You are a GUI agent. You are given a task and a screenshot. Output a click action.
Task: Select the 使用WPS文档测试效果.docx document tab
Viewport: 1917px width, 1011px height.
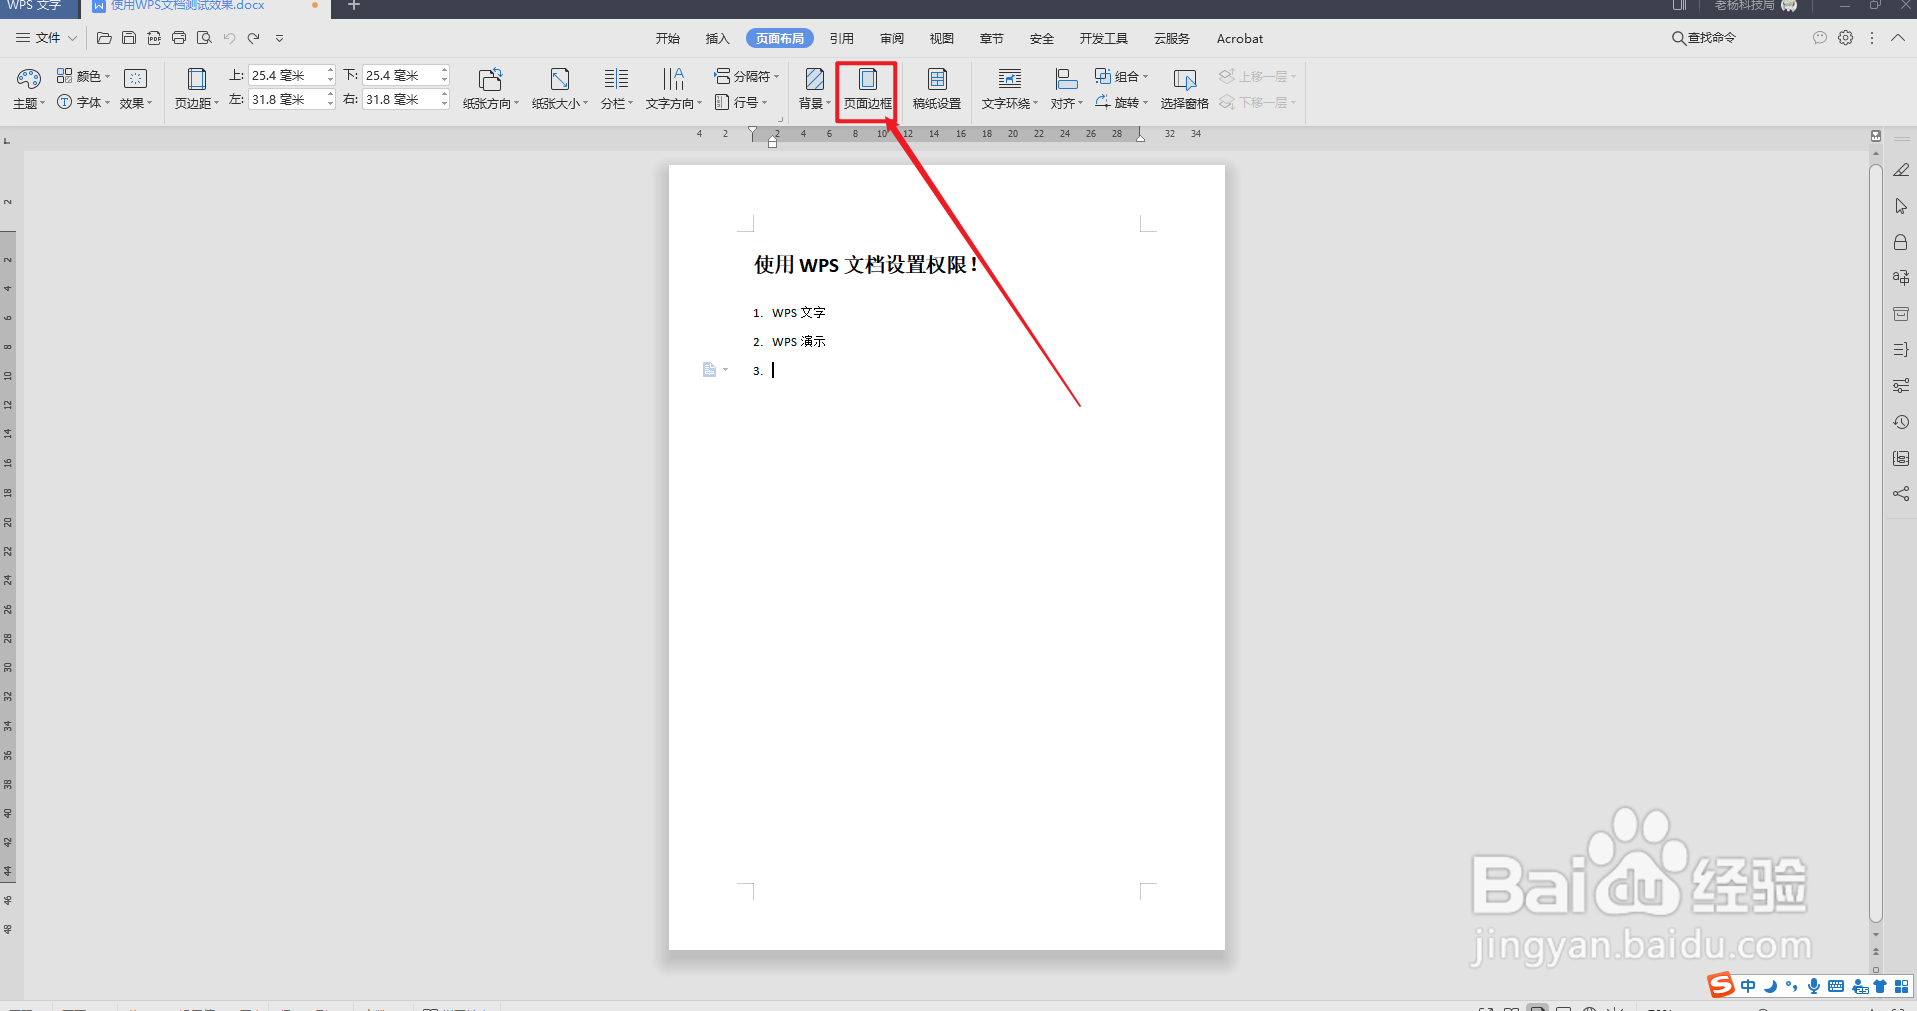point(205,6)
